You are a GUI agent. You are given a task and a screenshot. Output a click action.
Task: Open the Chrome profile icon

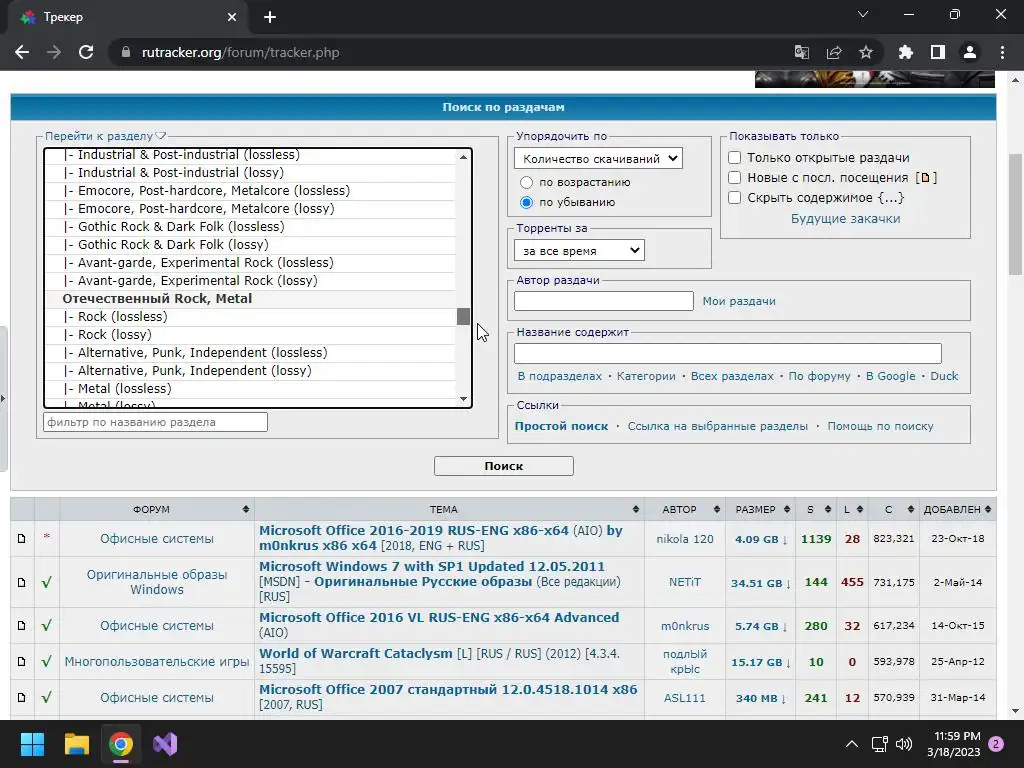pos(970,52)
